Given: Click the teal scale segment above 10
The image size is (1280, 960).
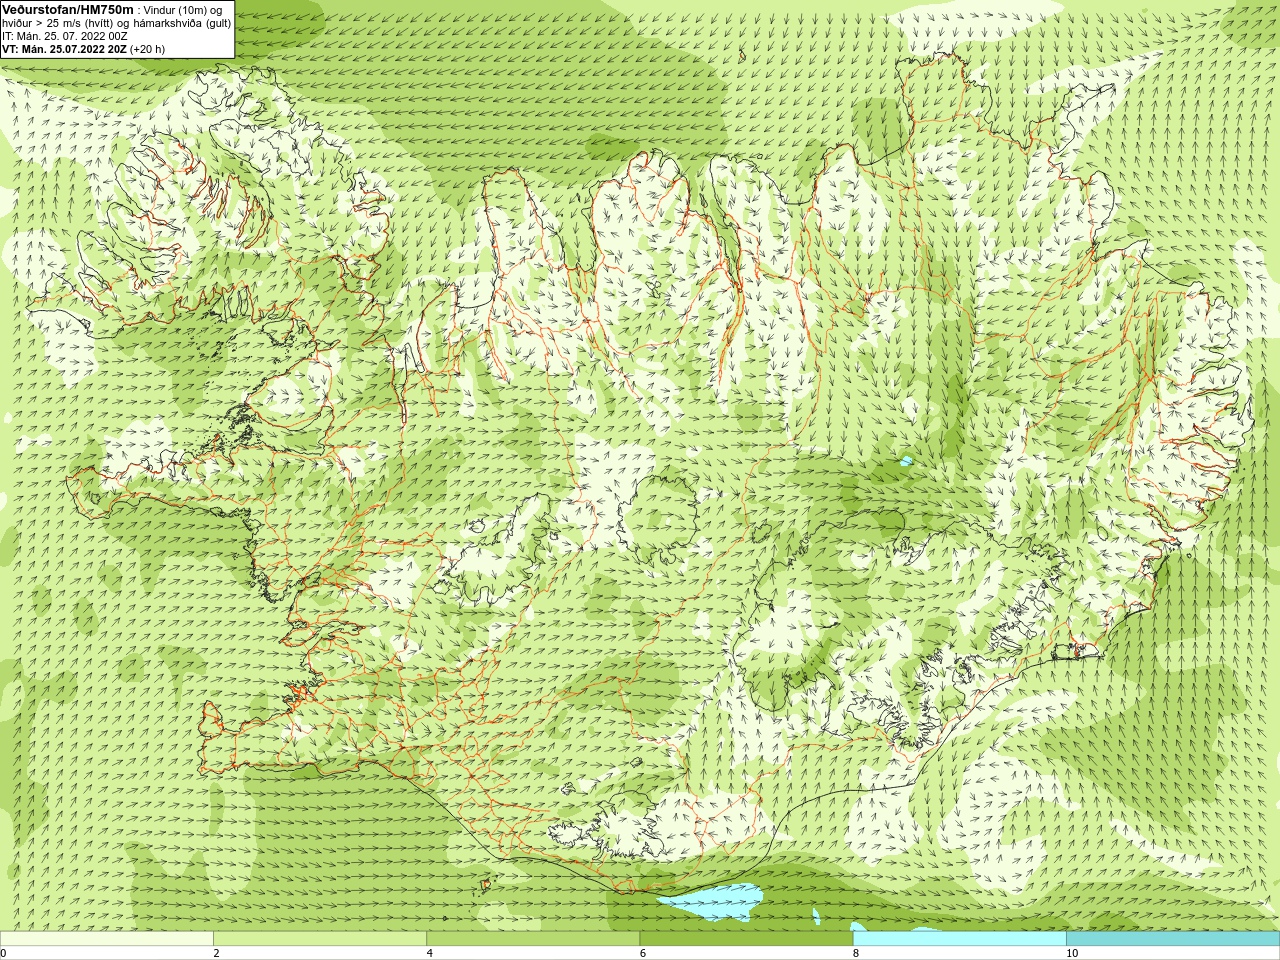Looking at the screenshot, I should [1173, 939].
